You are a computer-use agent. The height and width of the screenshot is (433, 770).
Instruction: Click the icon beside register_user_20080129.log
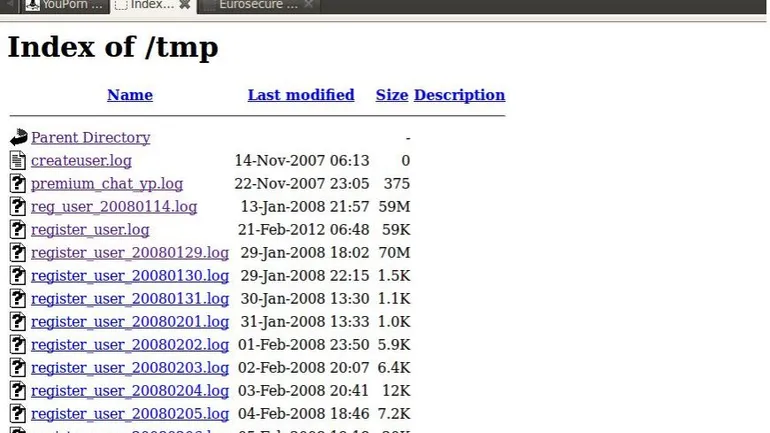point(18,253)
